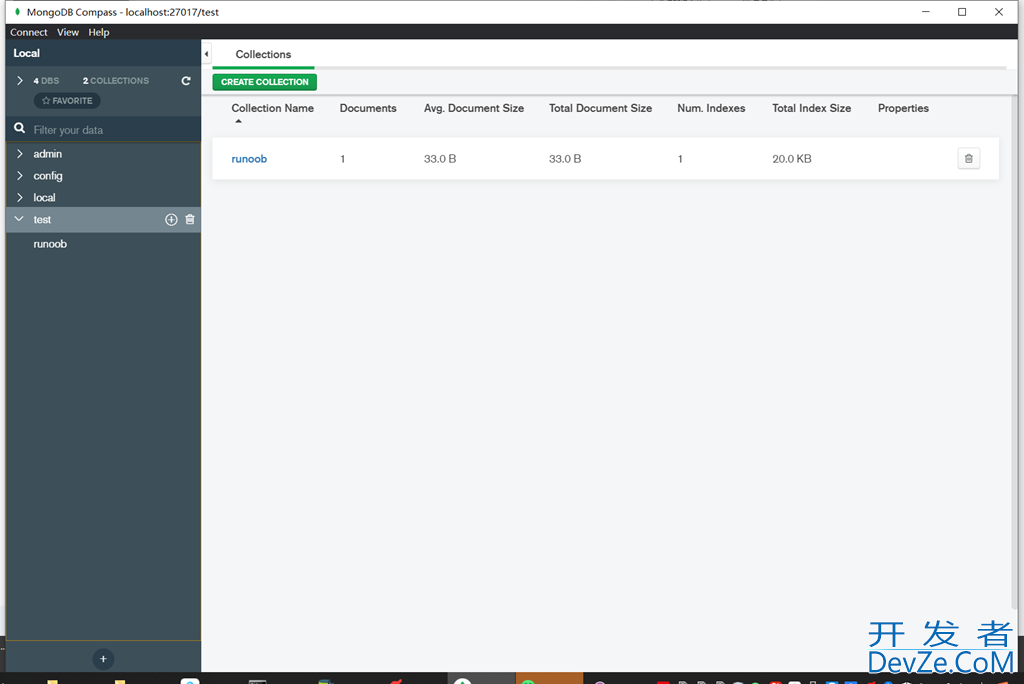Sort by Avg. Document Size column

click(x=473, y=108)
